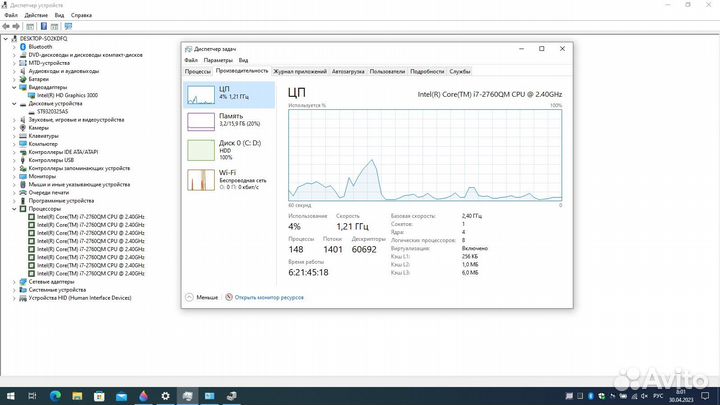Image resolution: width=720 pixels, height=405 pixels.
Task: Open Действие menu in Device Manager
Action: pos(36,15)
